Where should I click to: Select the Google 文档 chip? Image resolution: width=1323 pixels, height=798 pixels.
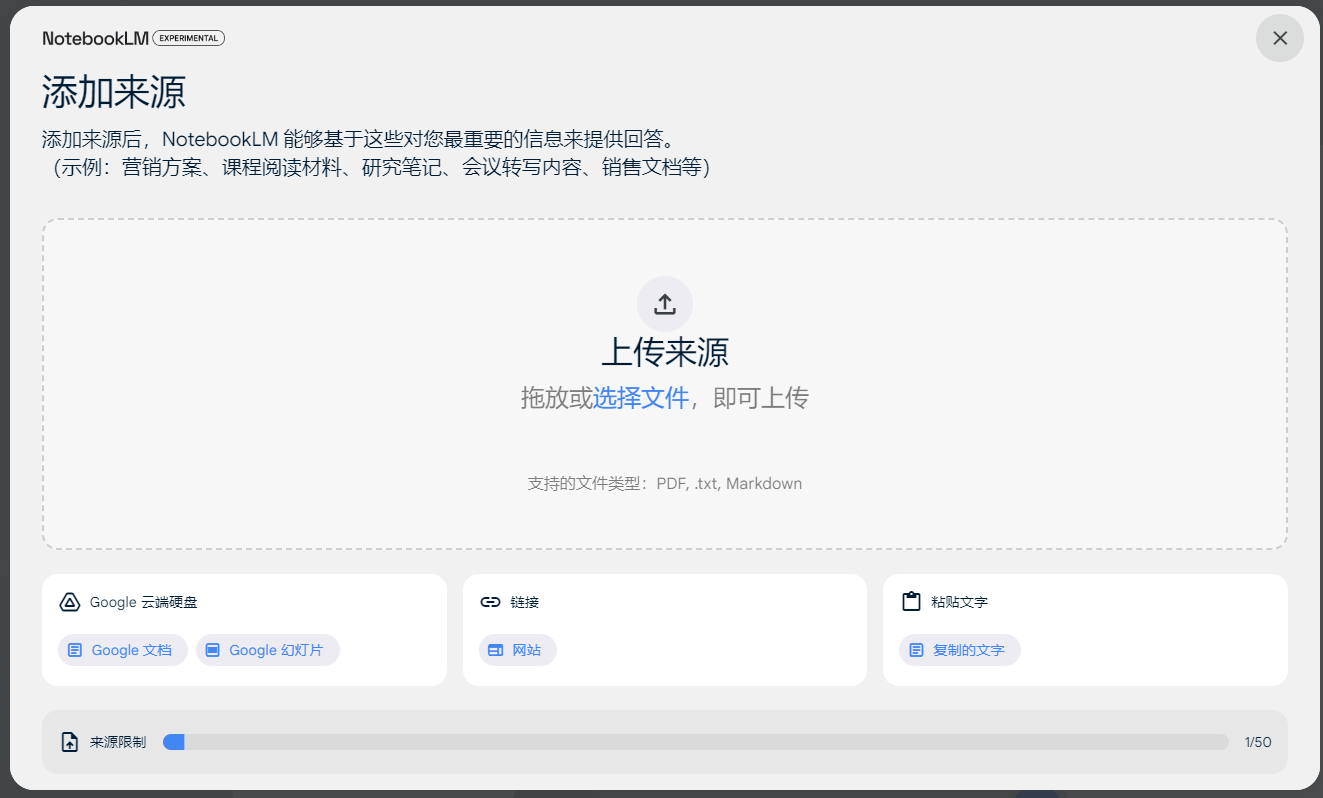pos(123,650)
